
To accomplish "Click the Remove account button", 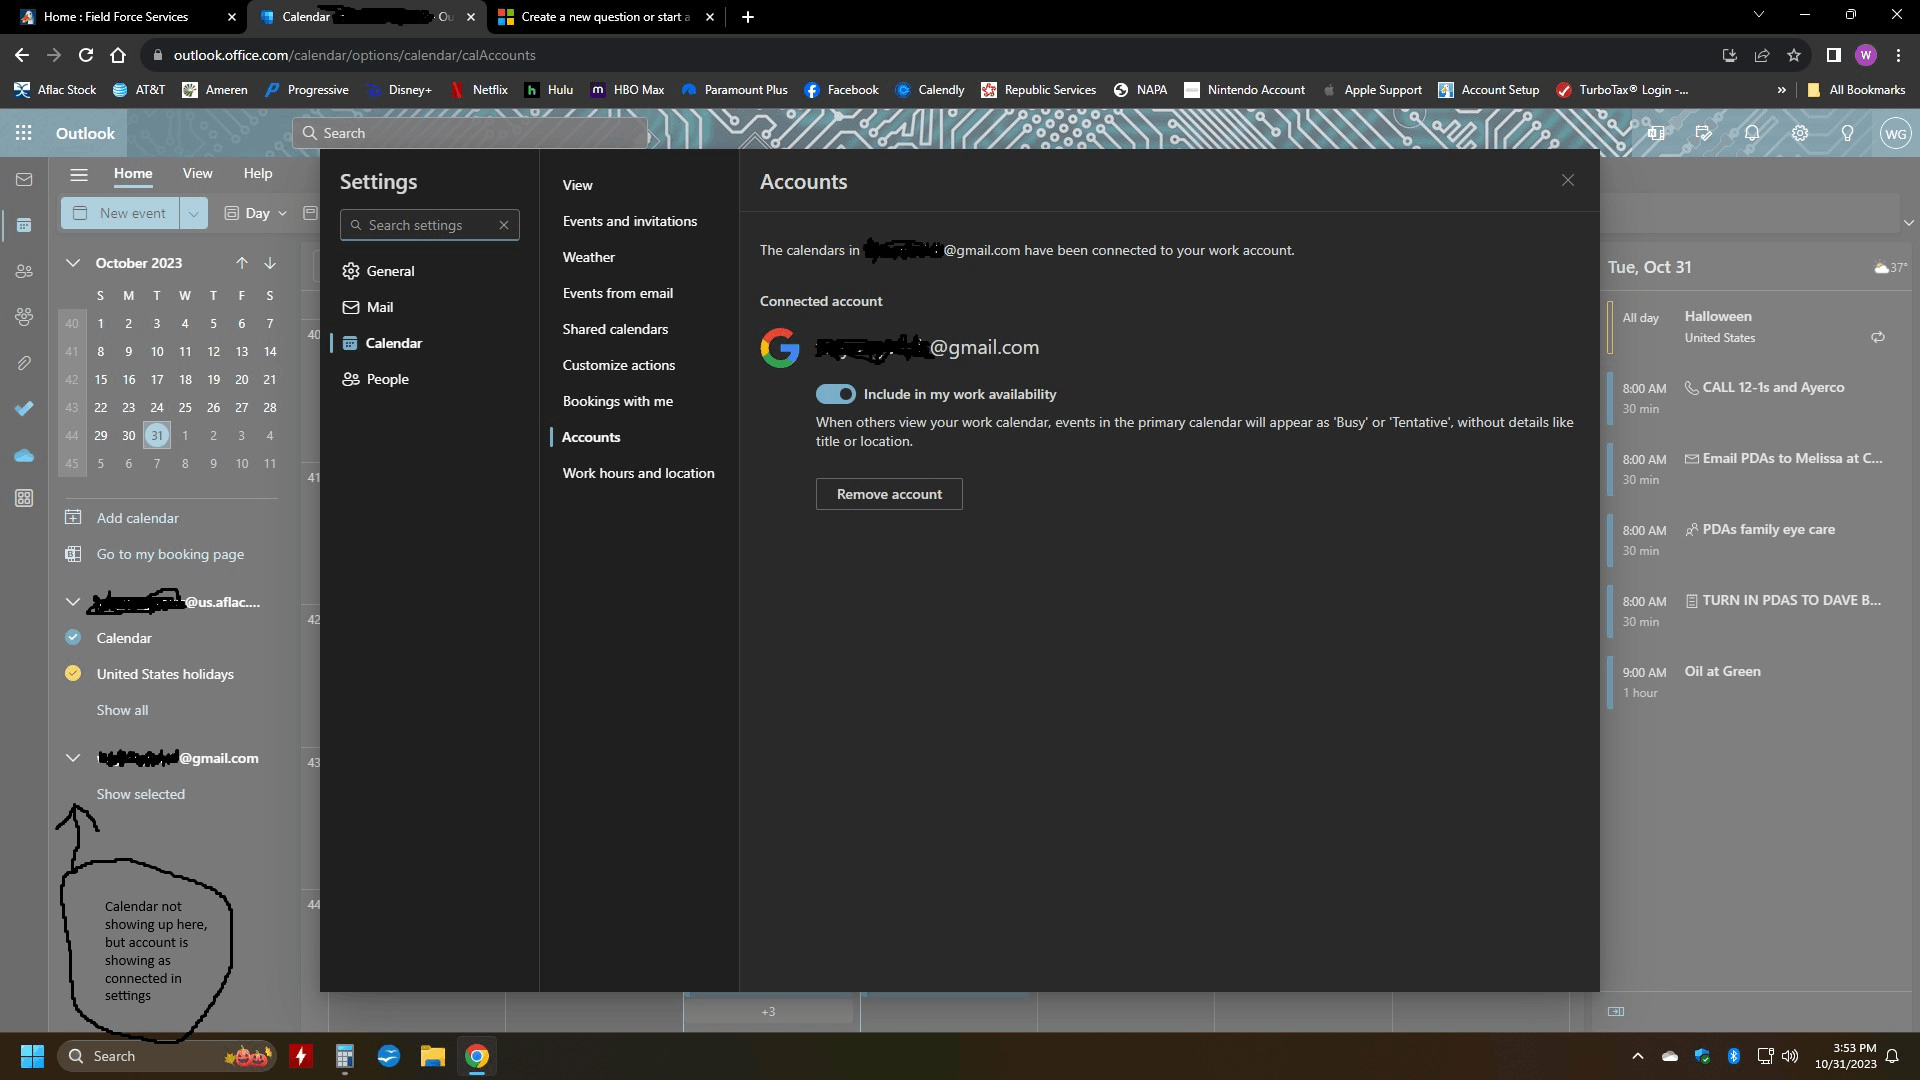I will (x=889, y=494).
